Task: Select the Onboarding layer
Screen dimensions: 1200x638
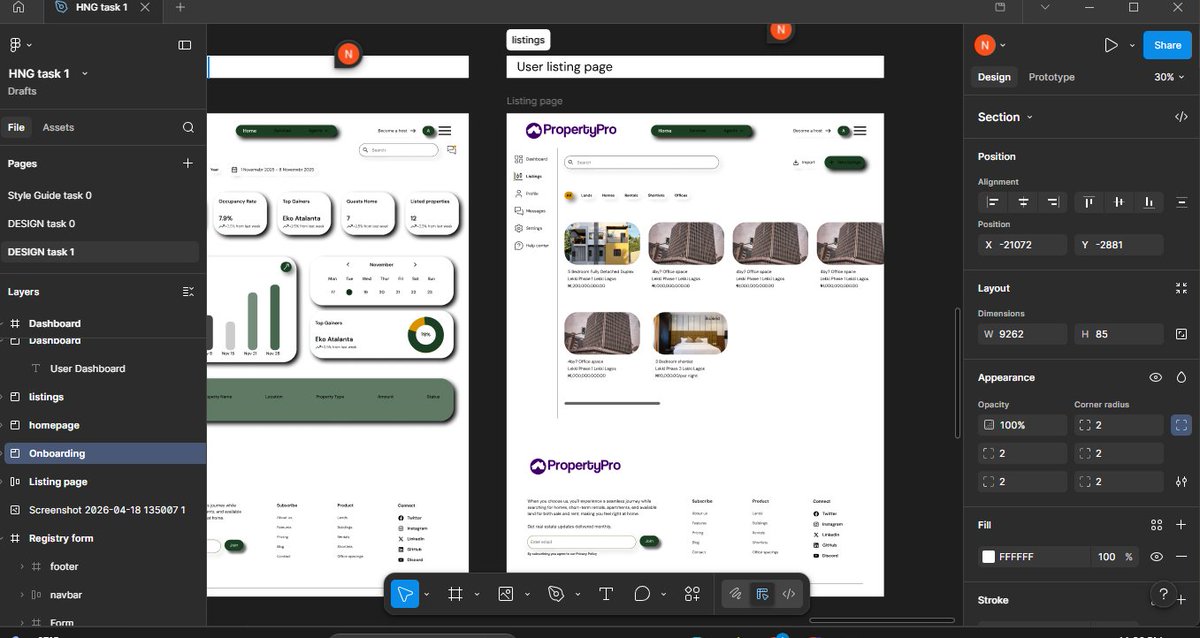Action: pyautogui.click(x=103, y=453)
